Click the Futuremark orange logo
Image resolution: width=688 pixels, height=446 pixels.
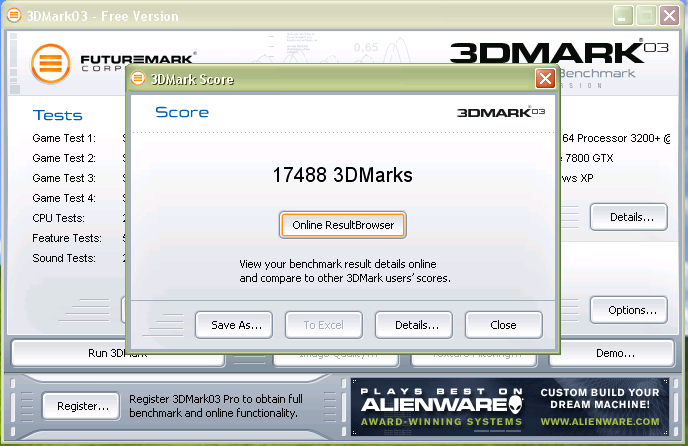pos(50,64)
